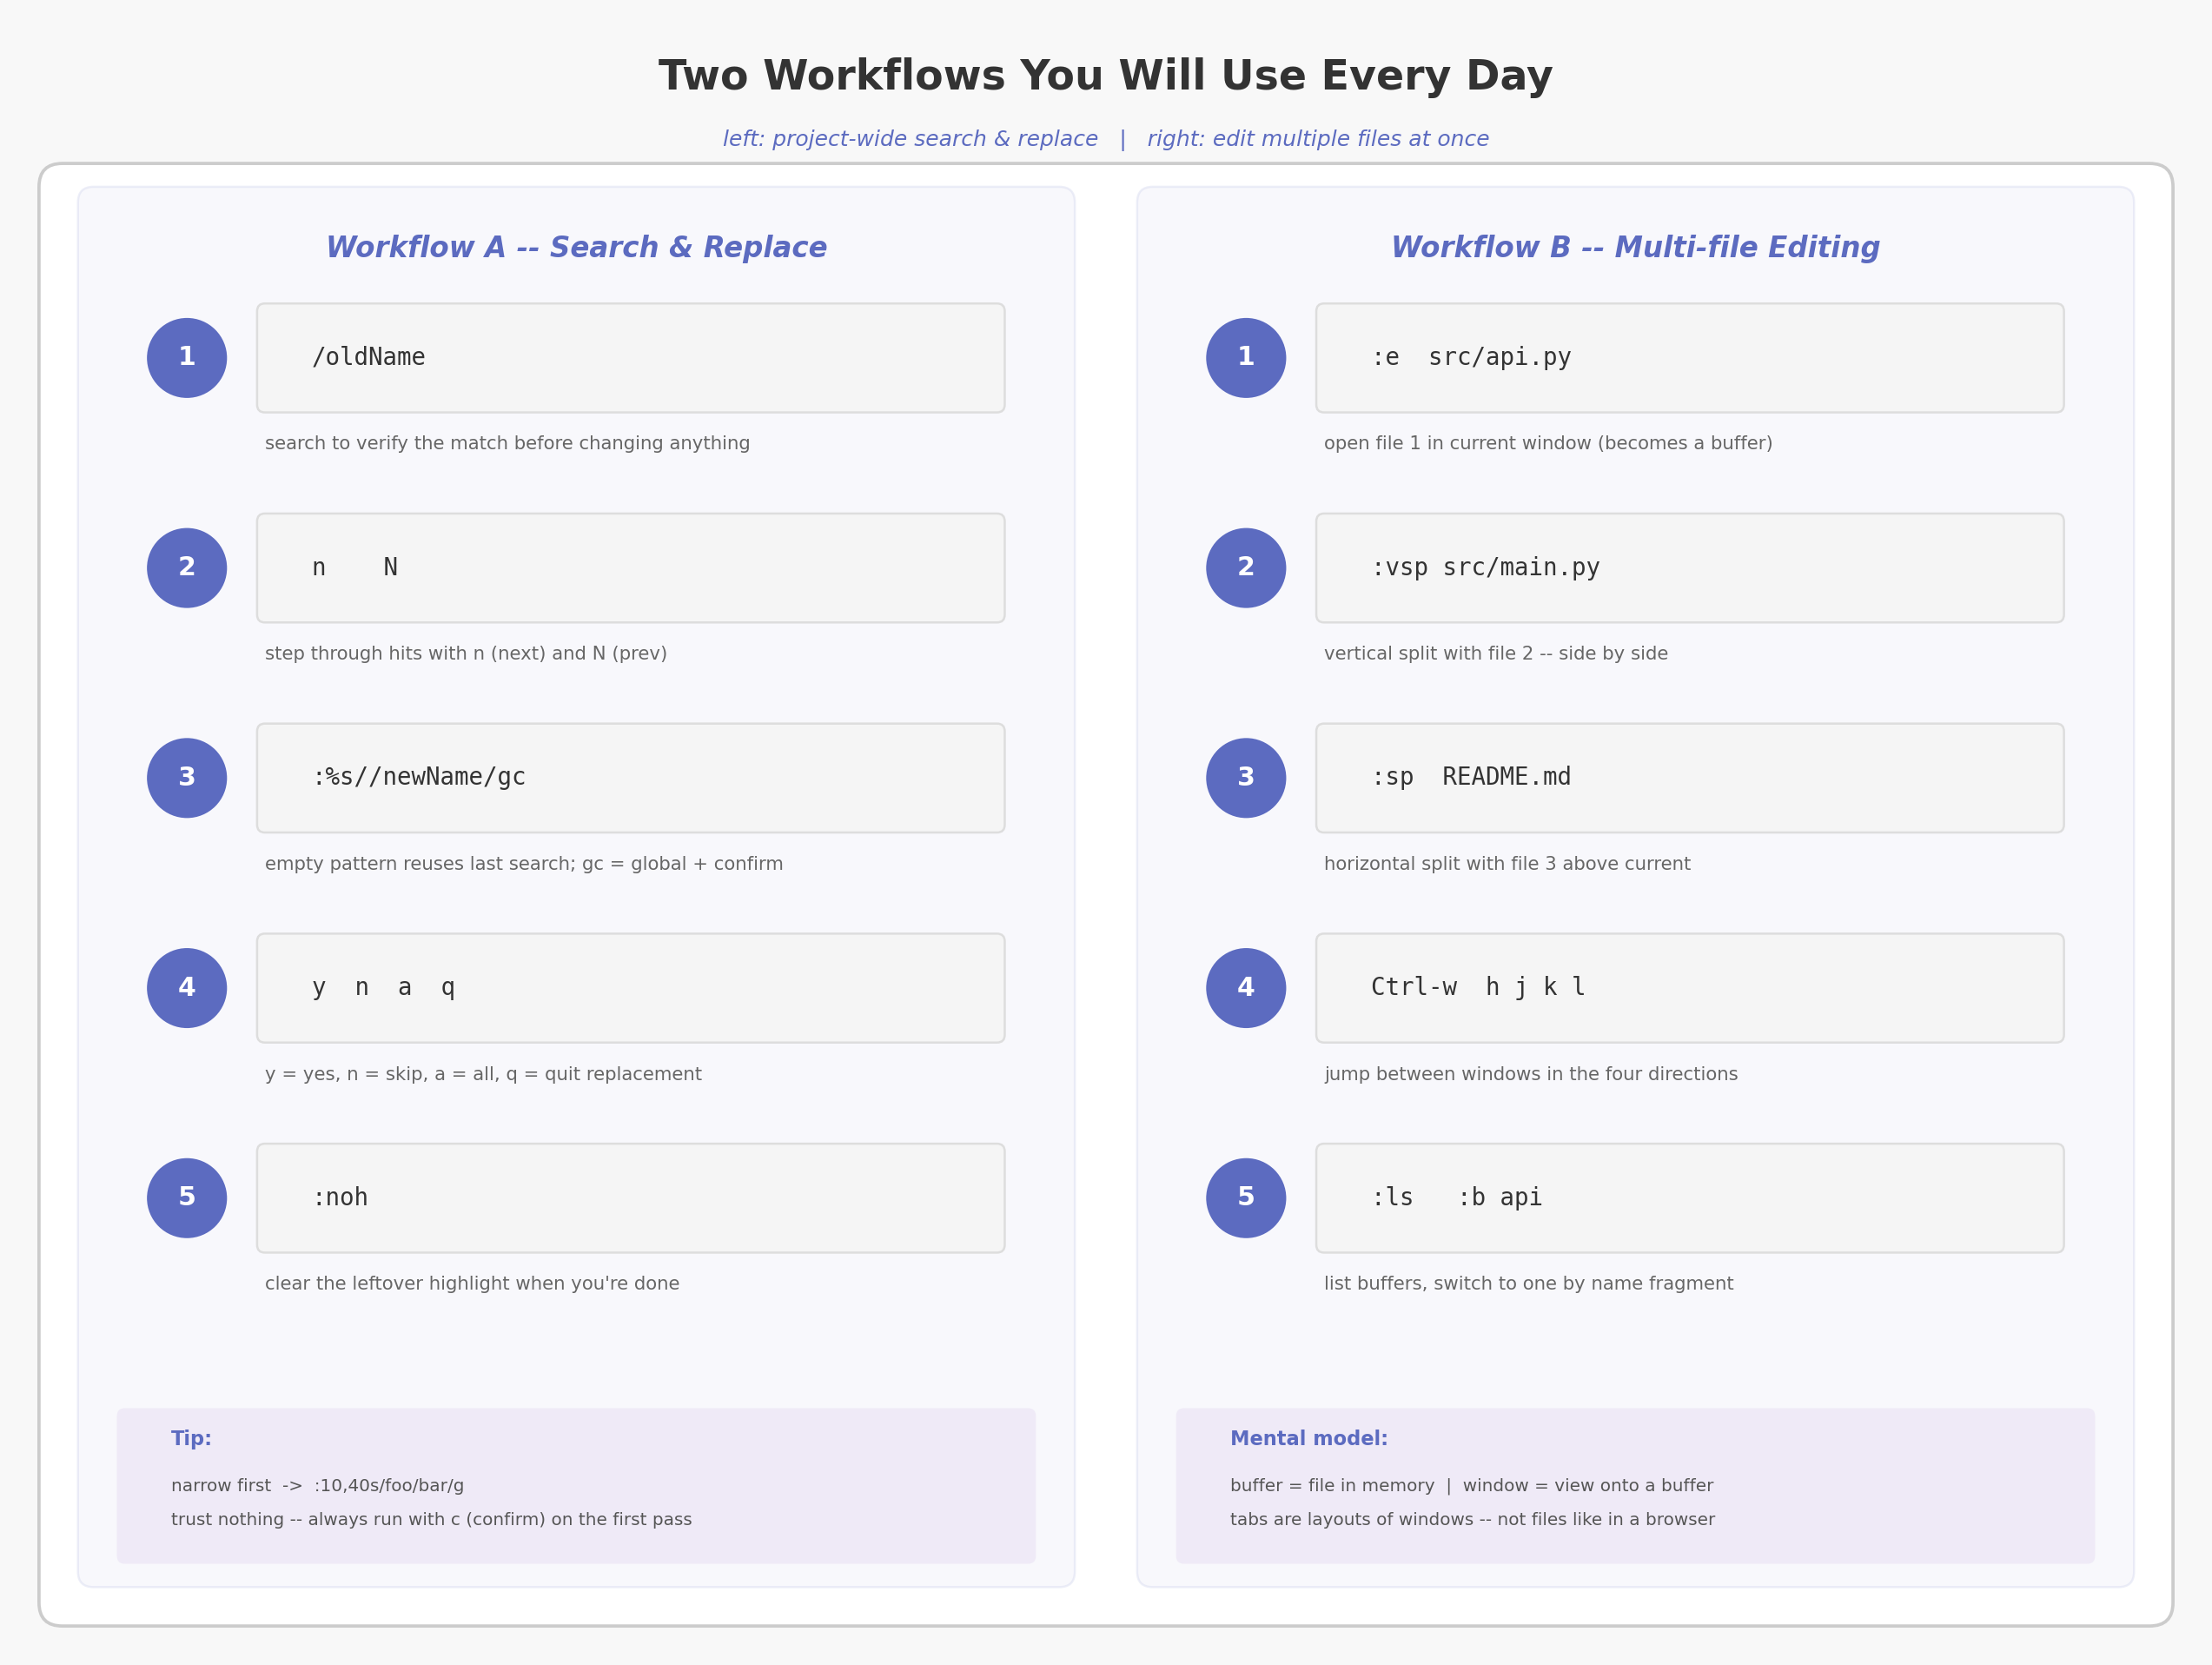Image resolution: width=2212 pixels, height=1665 pixels.
Task: Click the Workflow A -- Search & Replace heading
Action: [x=577, y=248]
